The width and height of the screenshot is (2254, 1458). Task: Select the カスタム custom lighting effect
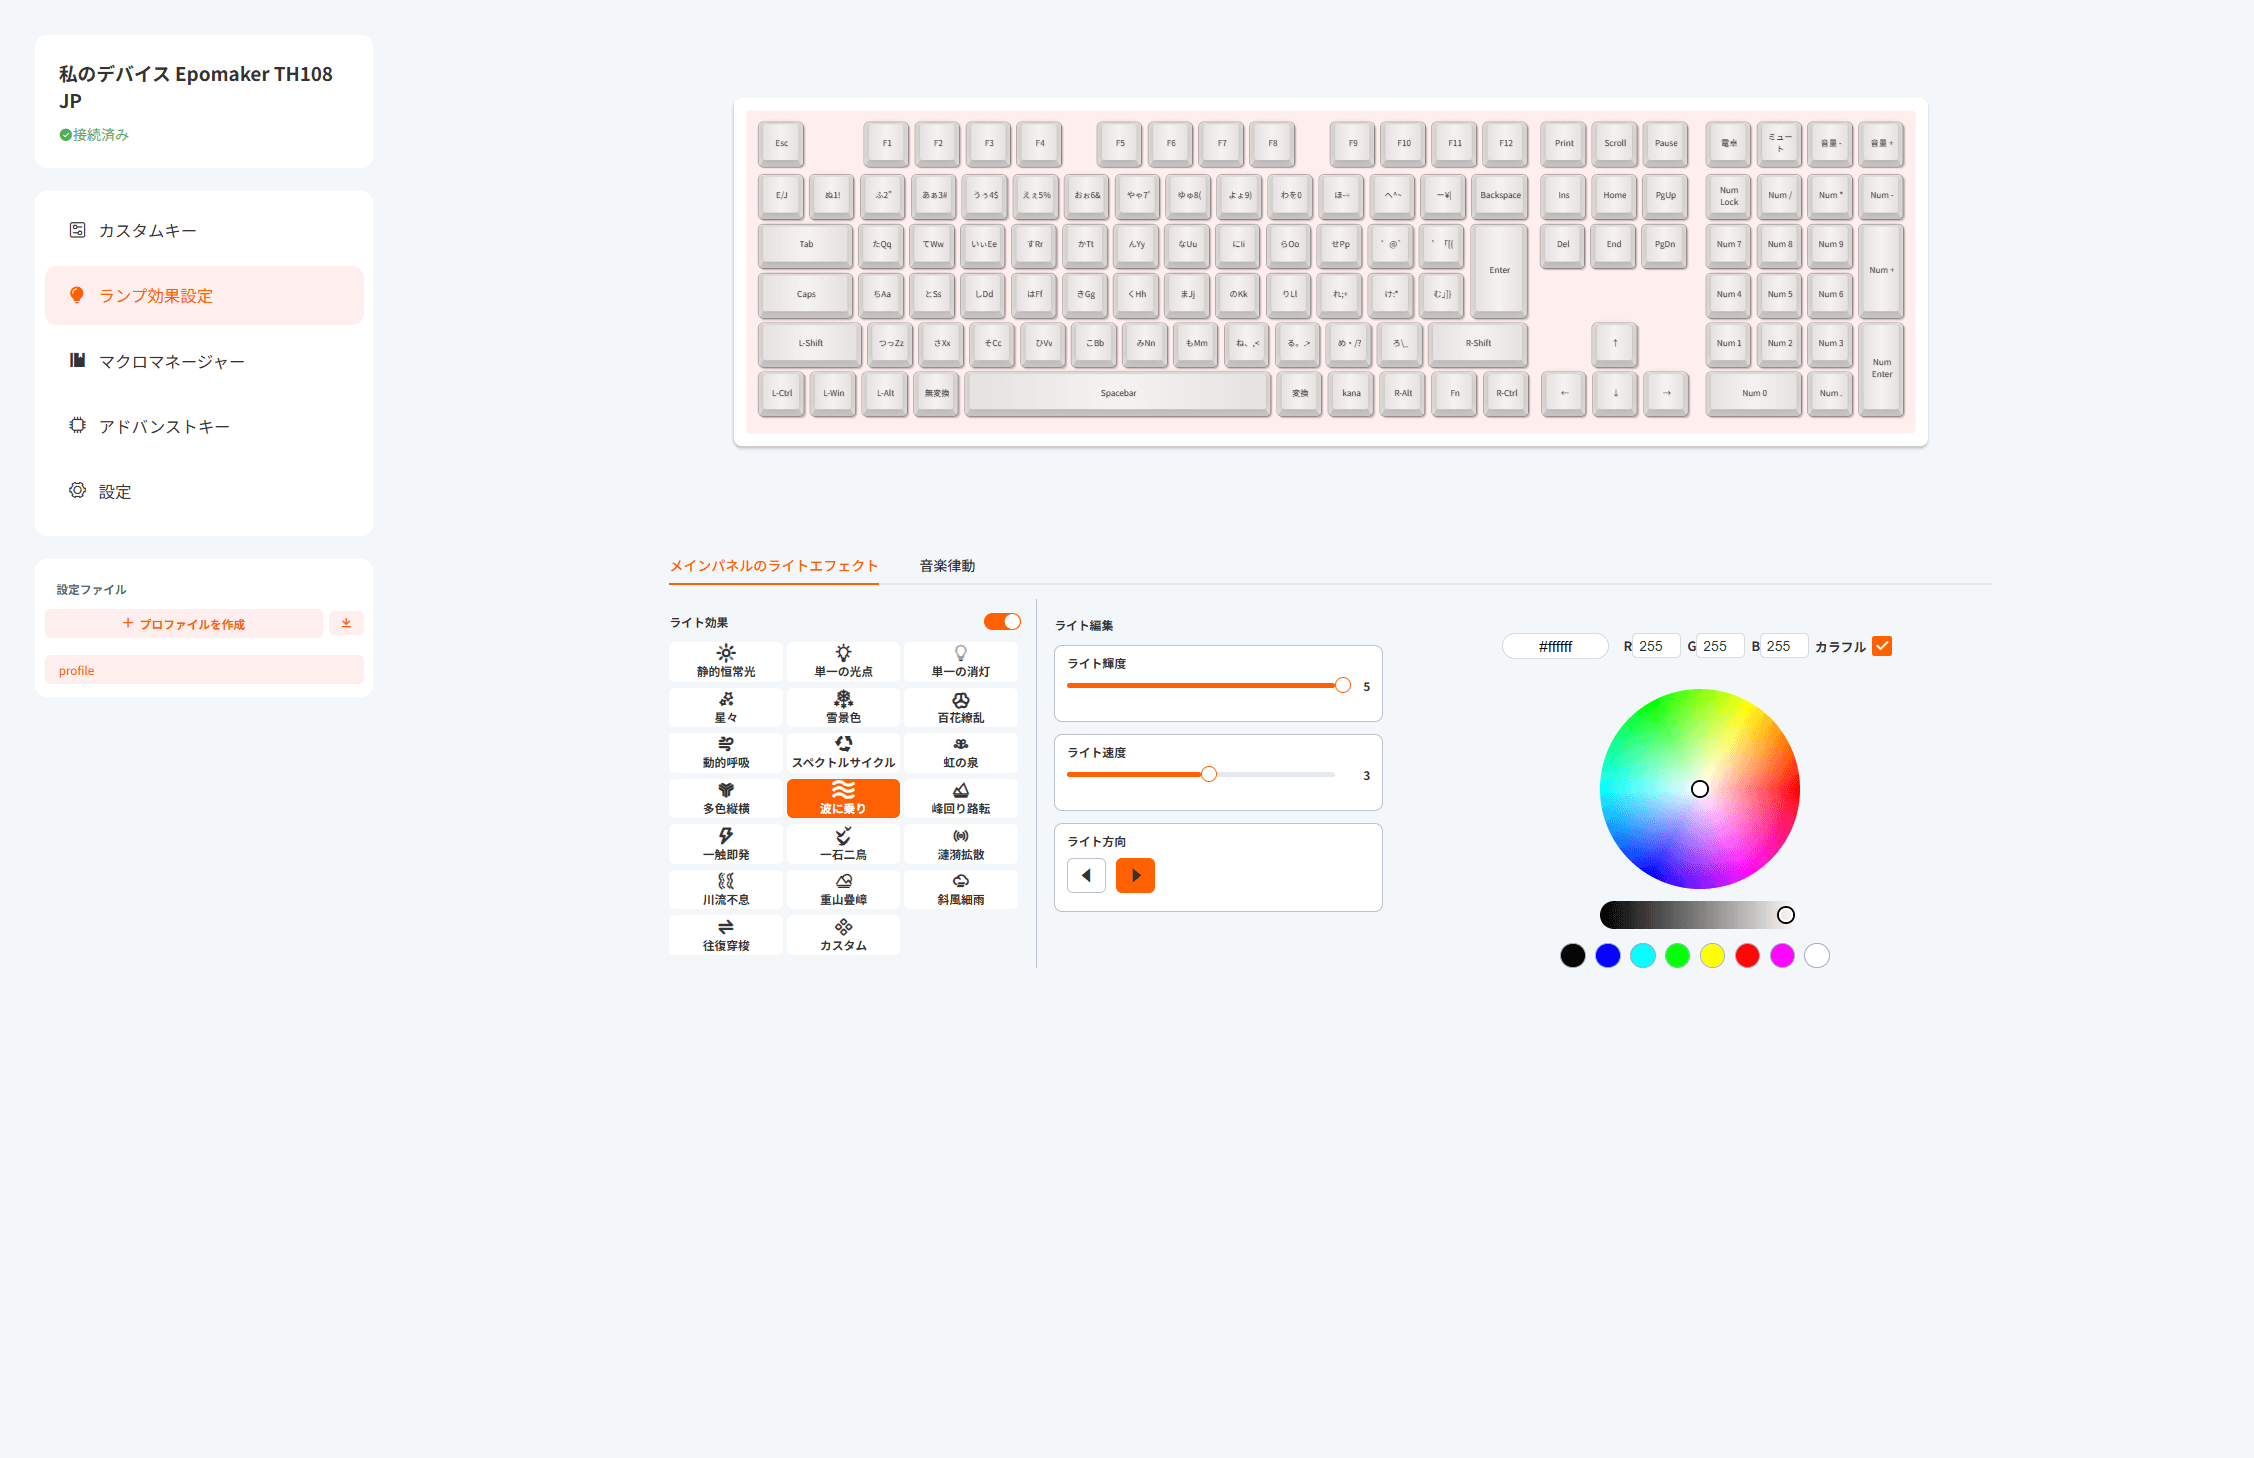click(843, 935)
